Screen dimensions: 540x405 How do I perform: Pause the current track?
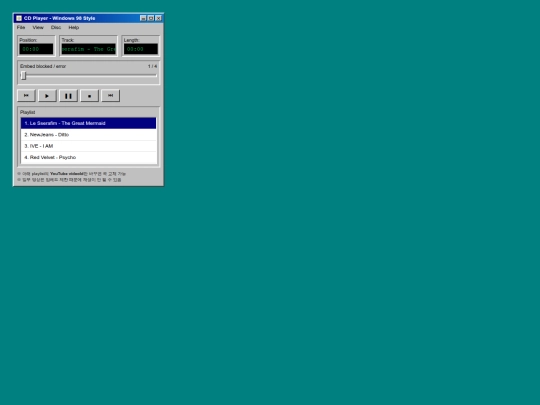click(x=68, y=96)
